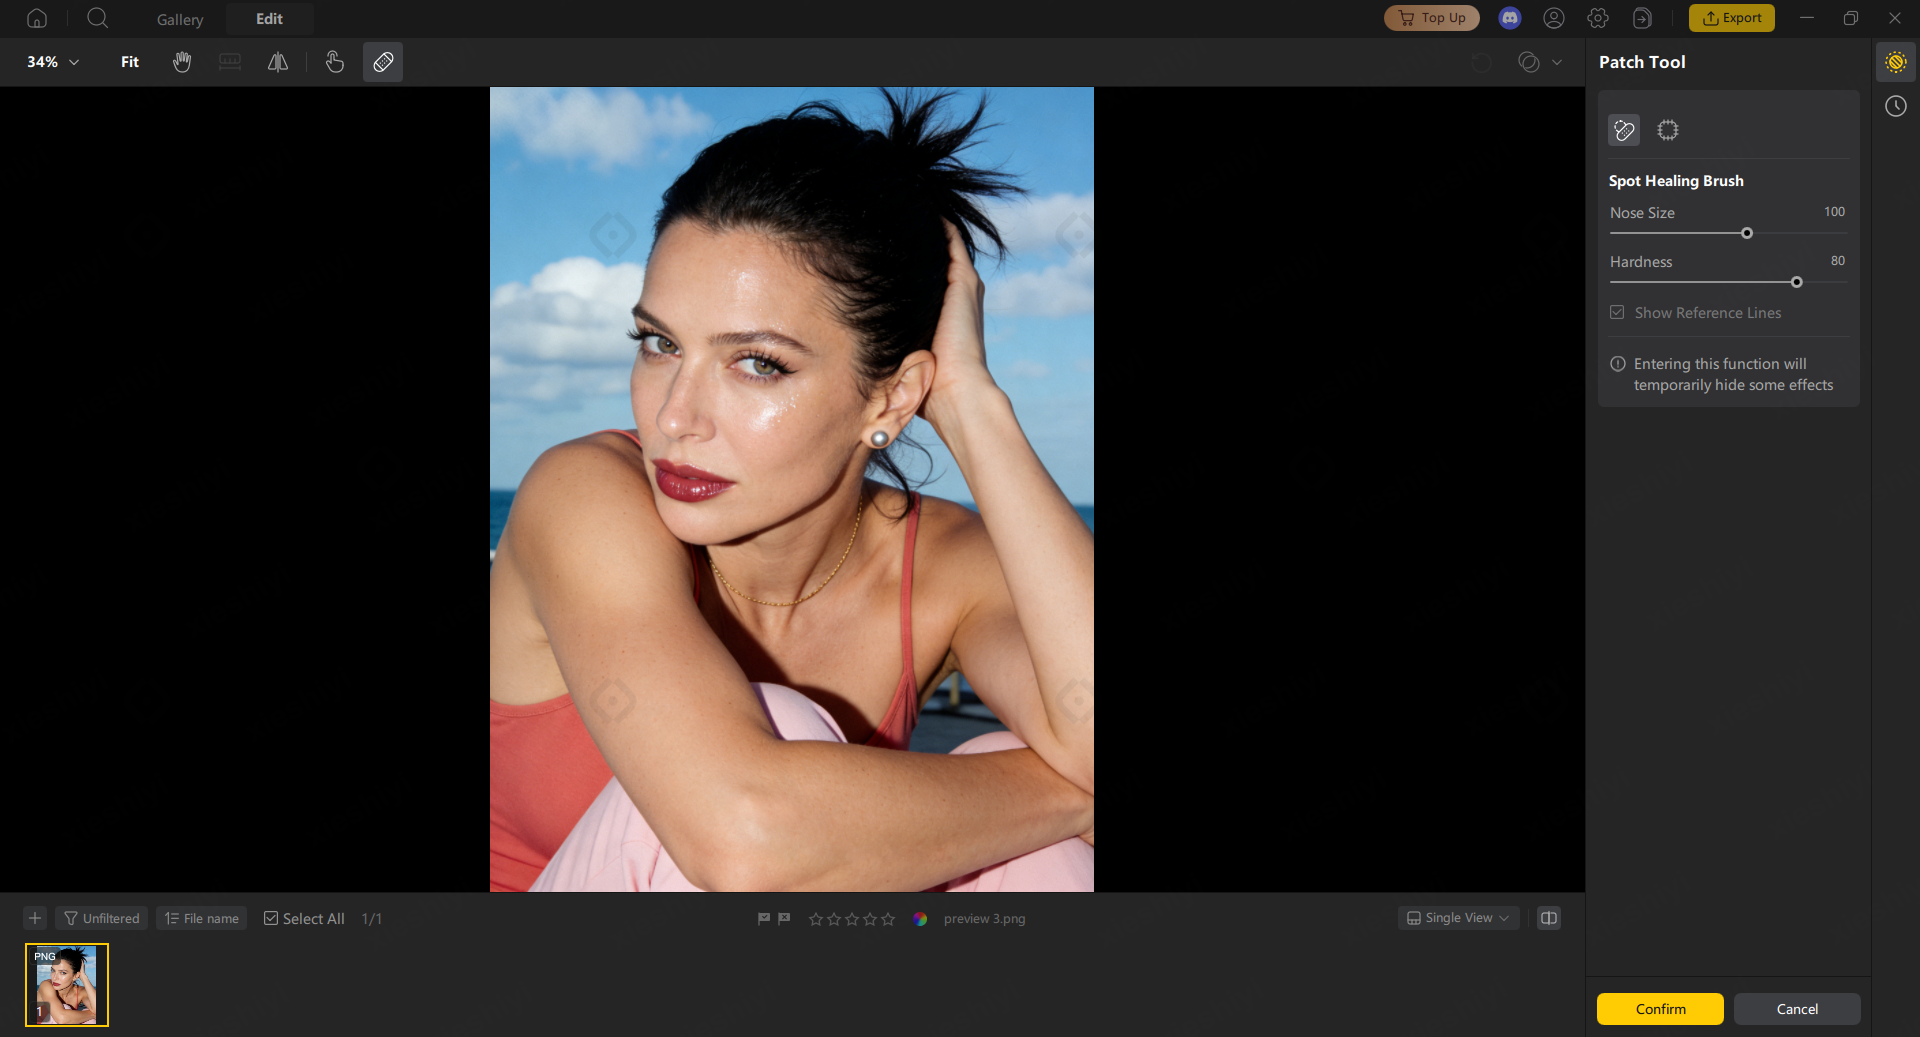Select the touch finger tool
This screenshot has width=1920, height=1037.
(335, 62)
